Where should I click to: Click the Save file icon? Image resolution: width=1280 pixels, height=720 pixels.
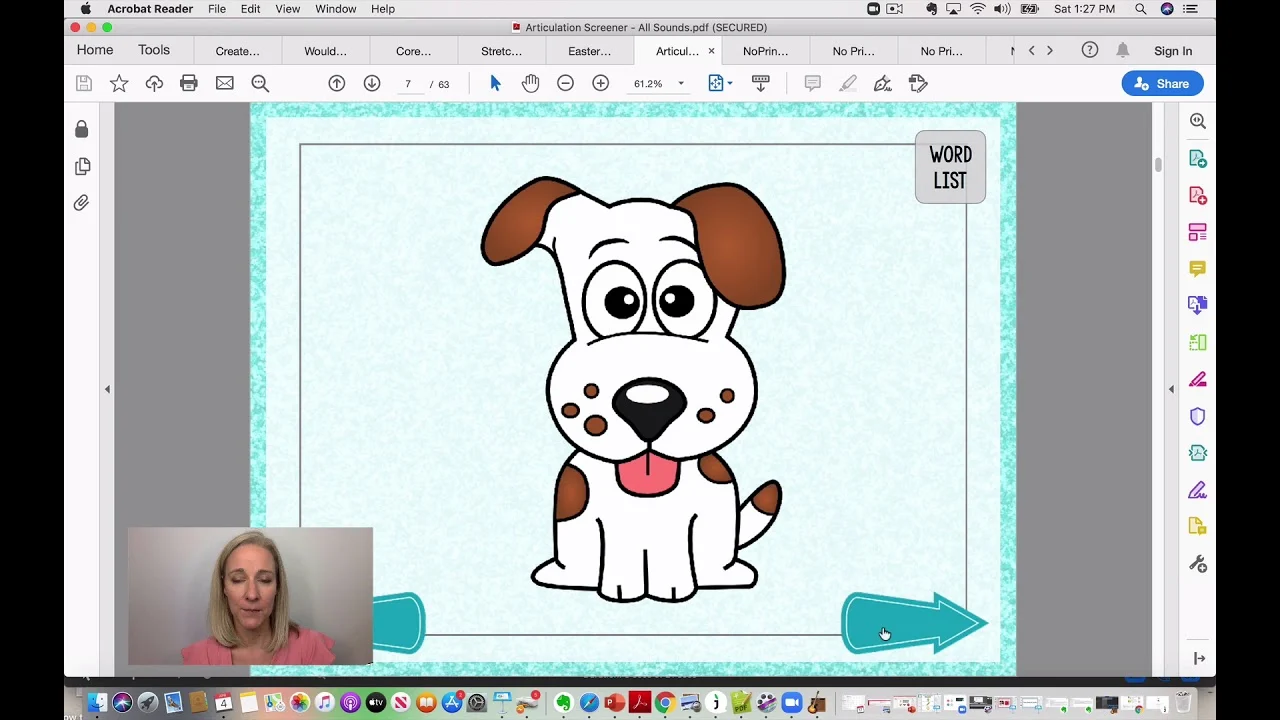coord(84,84)
